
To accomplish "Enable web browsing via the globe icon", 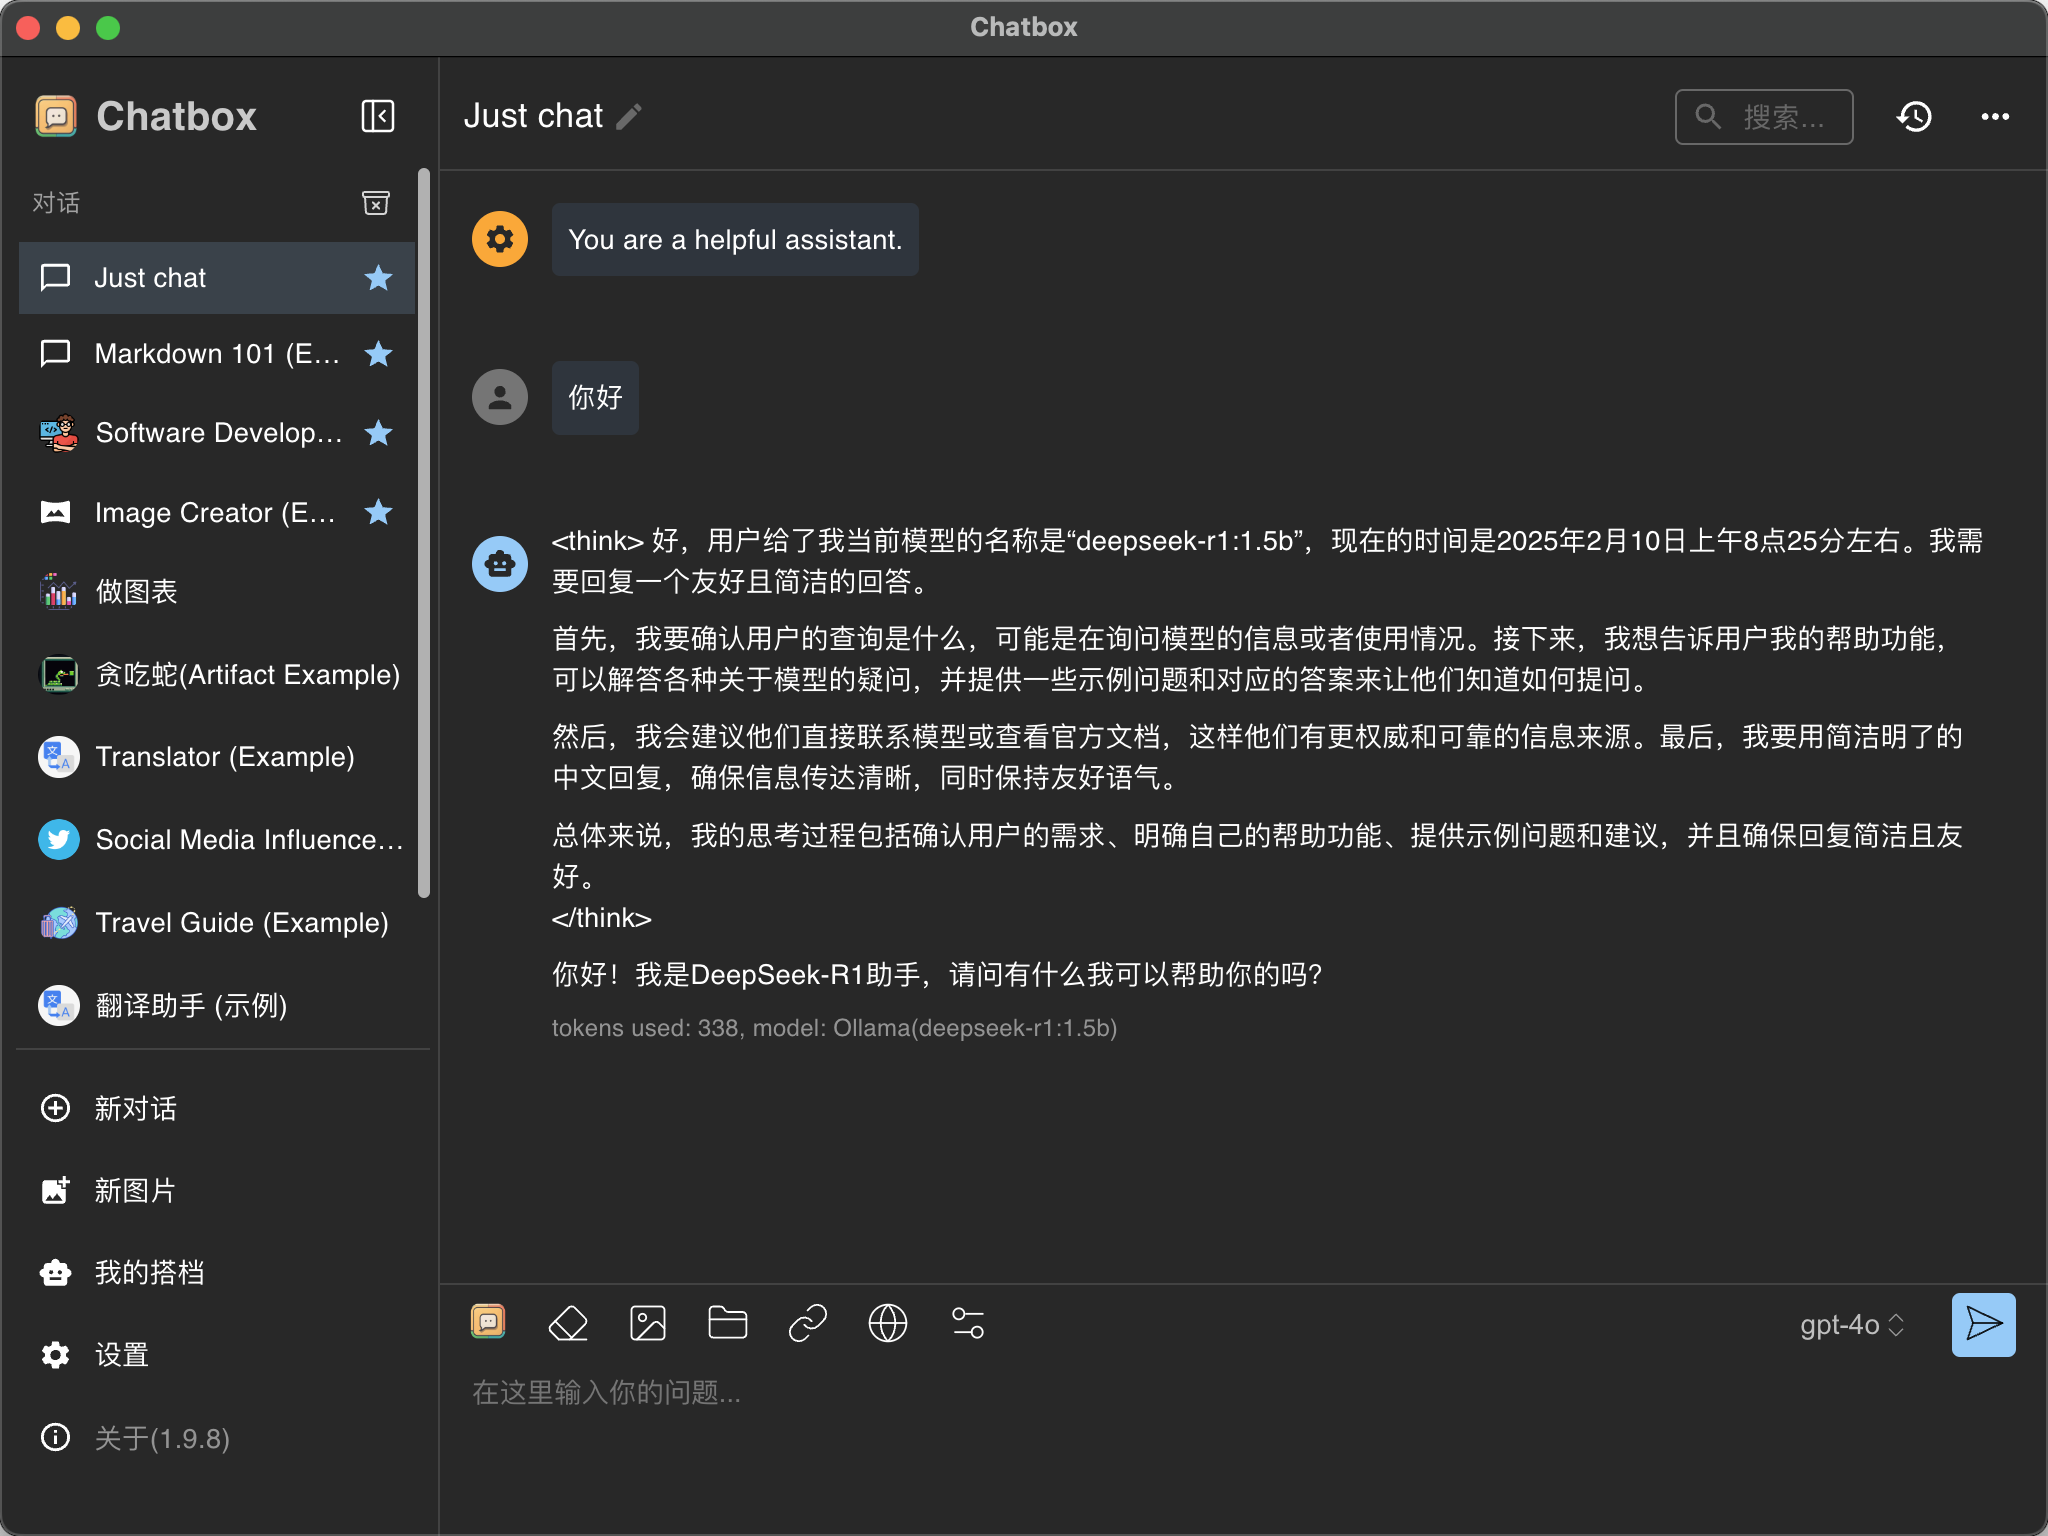I will 887,1323.
